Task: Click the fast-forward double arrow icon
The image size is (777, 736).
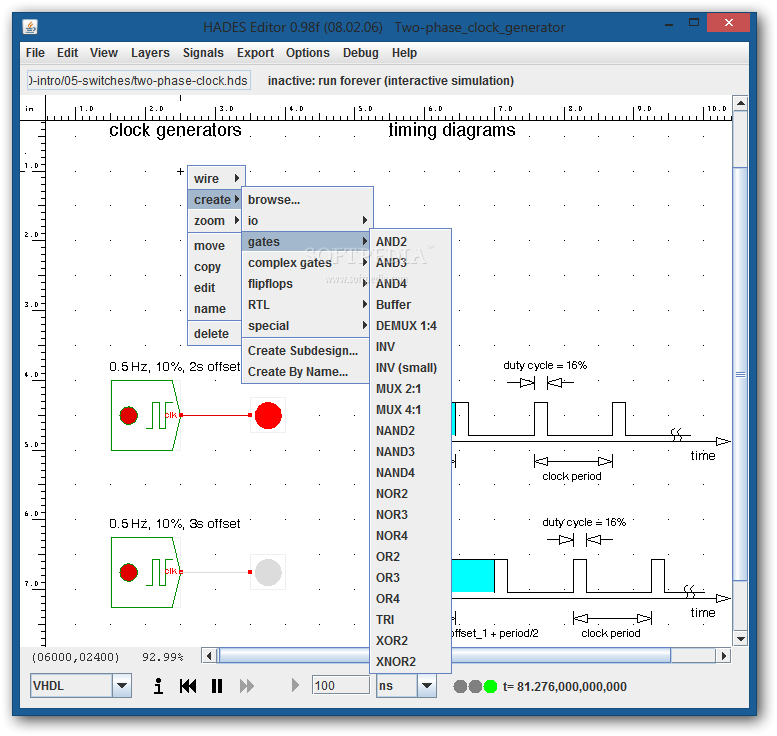Action: pyautogui.click(x=246, y=686)
